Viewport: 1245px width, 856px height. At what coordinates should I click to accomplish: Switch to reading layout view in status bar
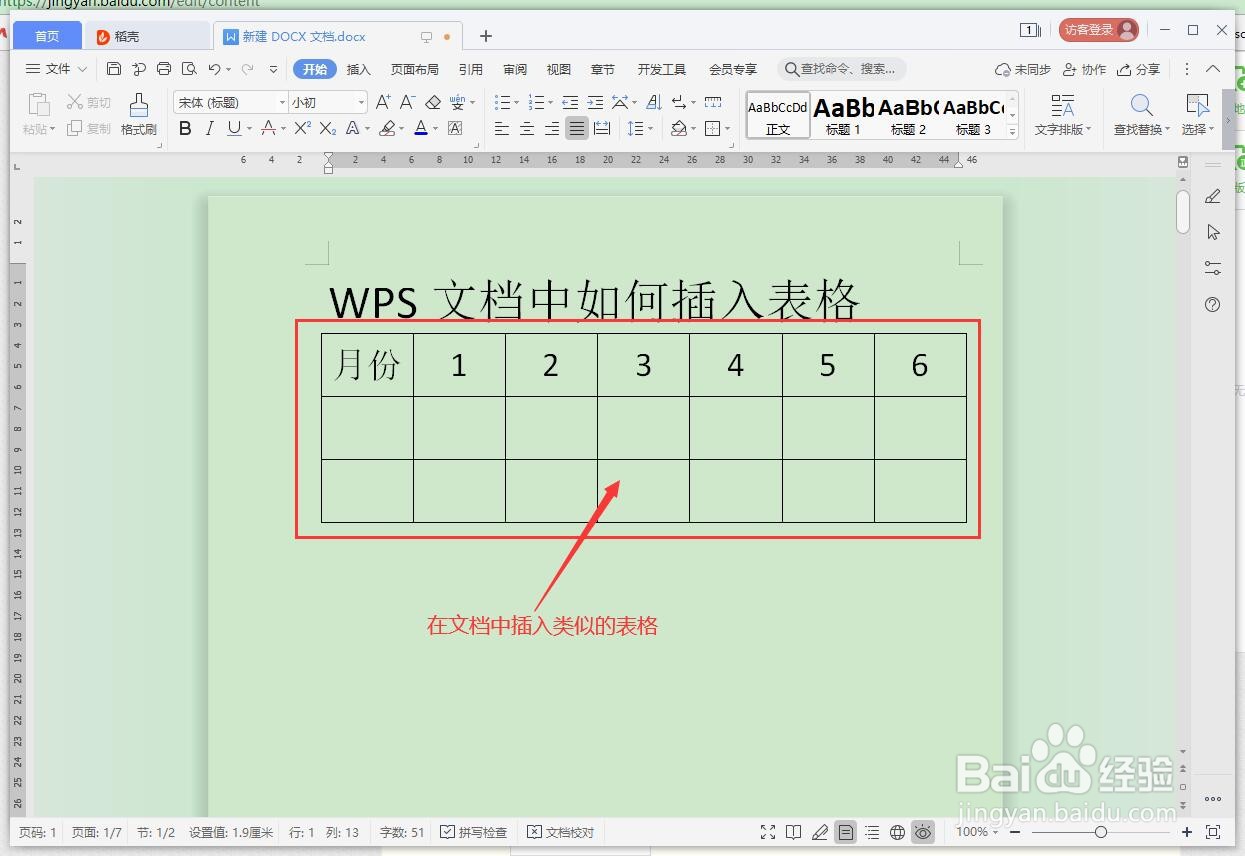coord(794,832)
